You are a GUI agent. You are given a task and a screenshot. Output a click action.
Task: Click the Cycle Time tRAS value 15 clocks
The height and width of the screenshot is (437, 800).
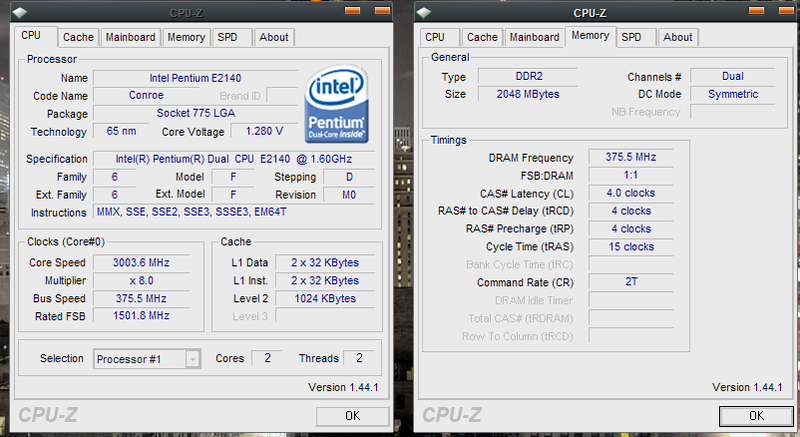[631, 247]
